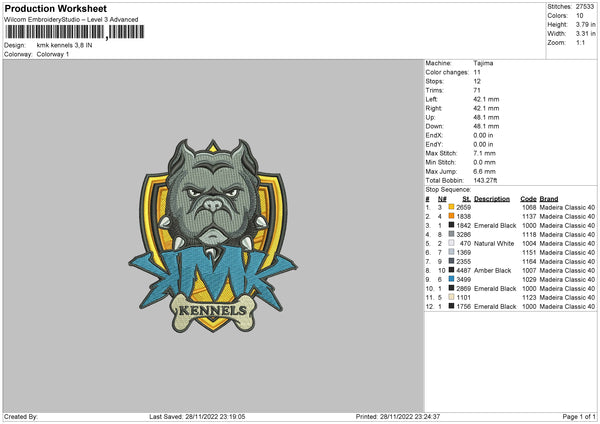Screen dimensions: 600x424
Task: Click the Height value '3.79 in'
Action: (x=585, y=24)
